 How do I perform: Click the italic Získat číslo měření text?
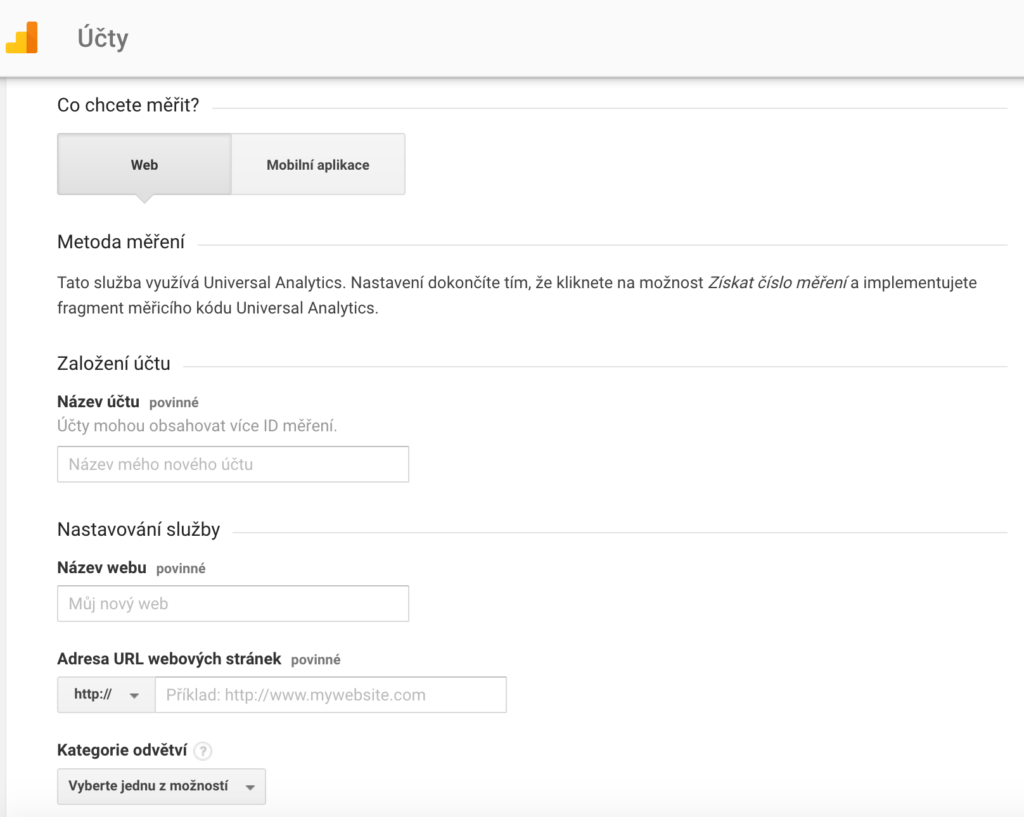(x=777, y=283)
